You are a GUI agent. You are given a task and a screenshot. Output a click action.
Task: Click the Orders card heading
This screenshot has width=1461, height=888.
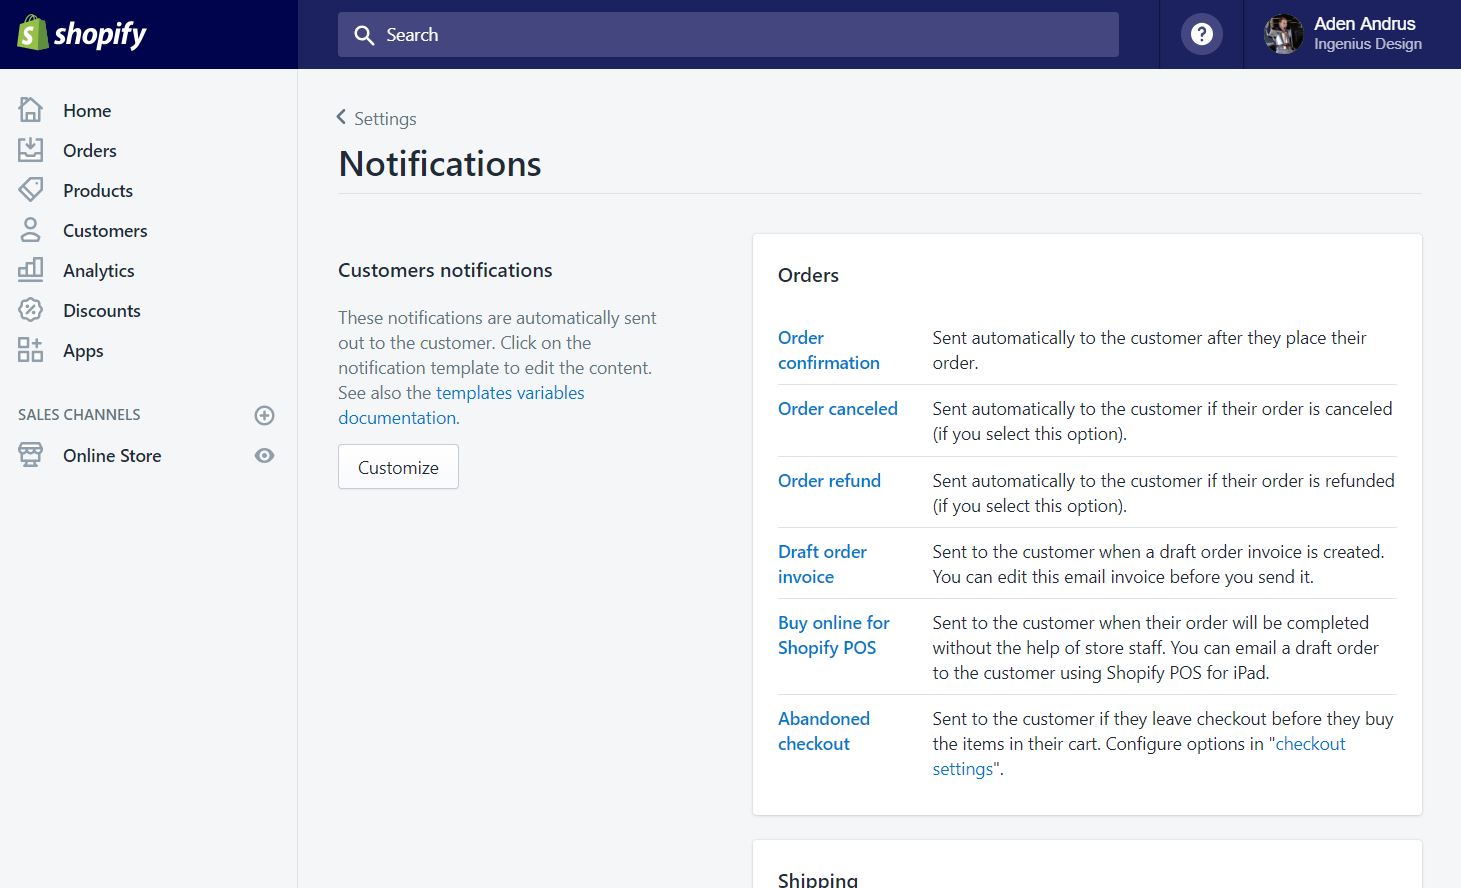point(808,275)
